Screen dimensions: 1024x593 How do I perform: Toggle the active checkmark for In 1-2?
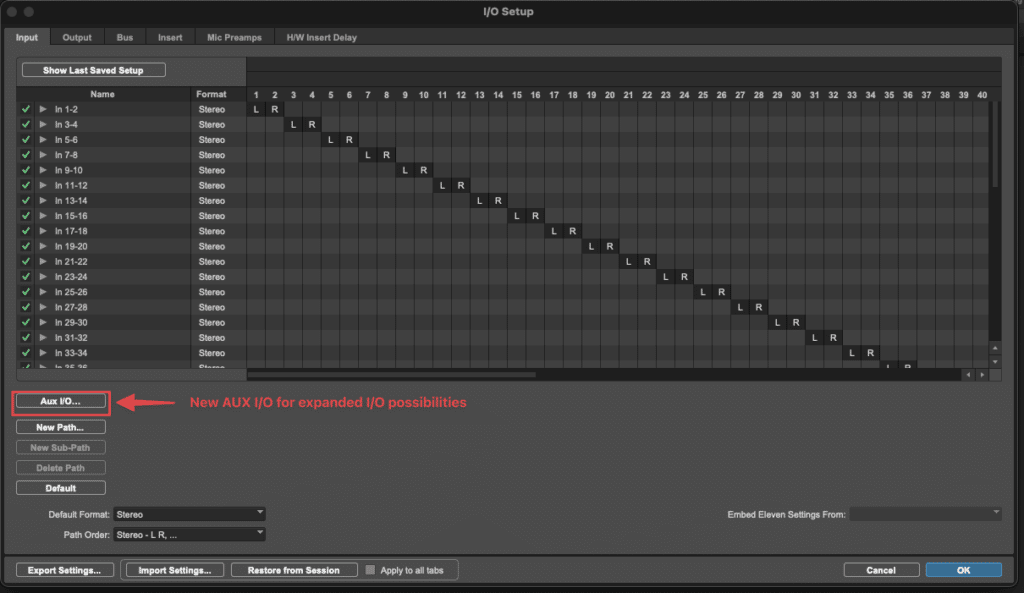26,109
